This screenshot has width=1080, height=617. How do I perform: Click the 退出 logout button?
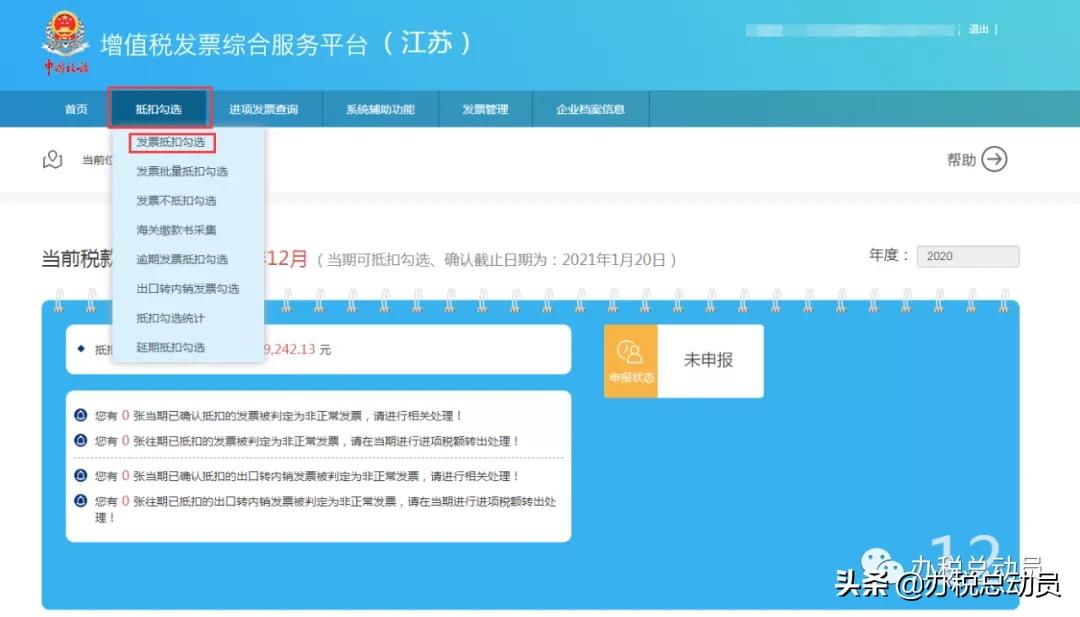(x=980, y=30)
